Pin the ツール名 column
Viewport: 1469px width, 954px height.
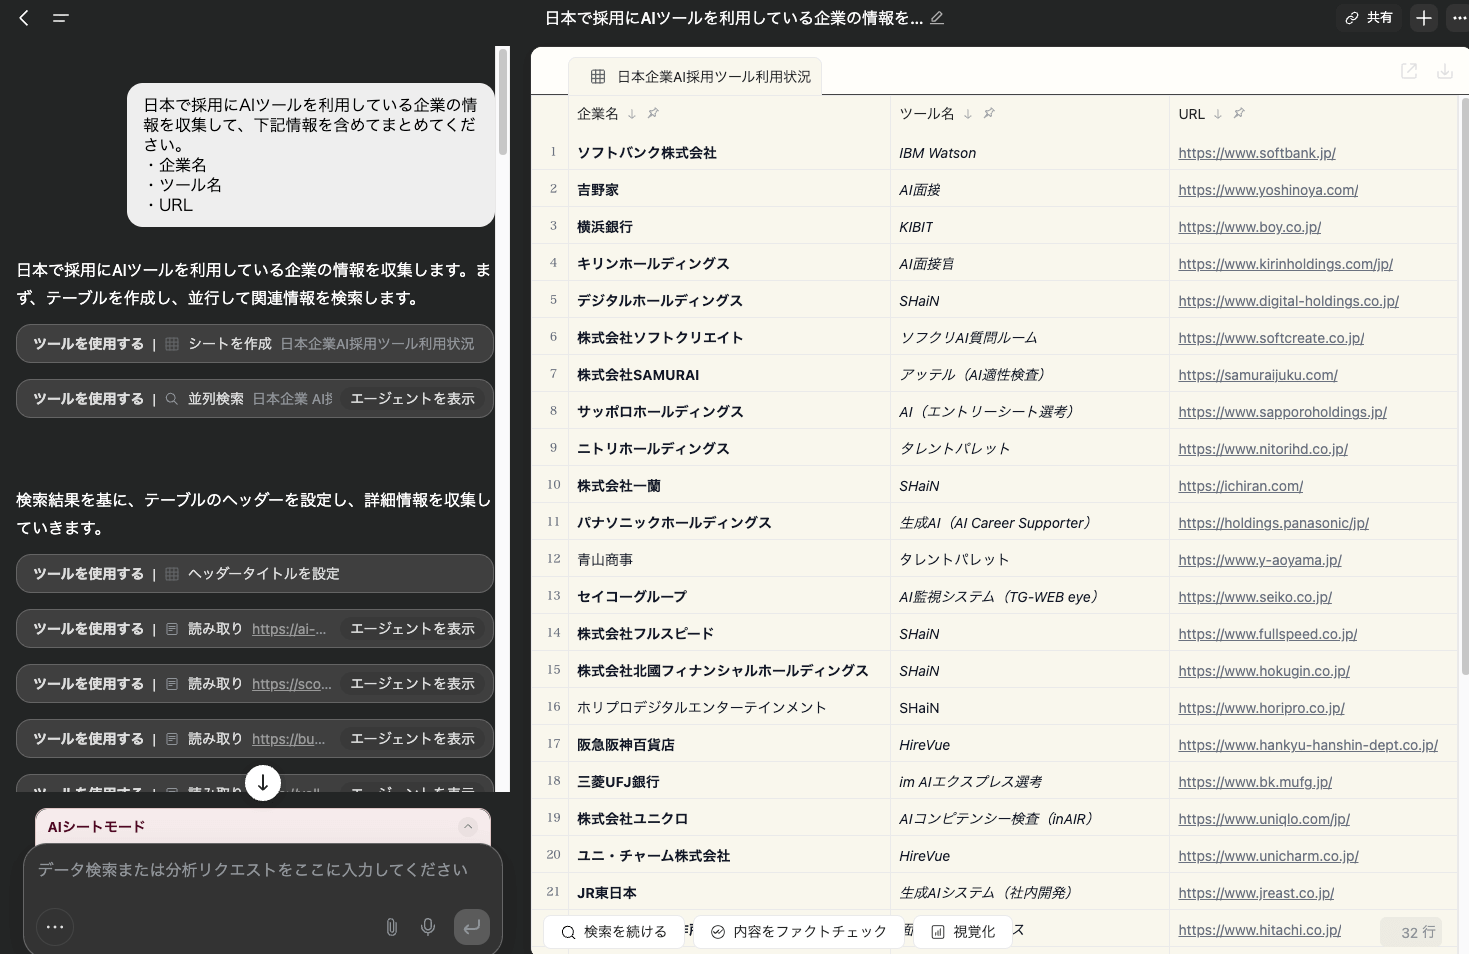(989, 114)
